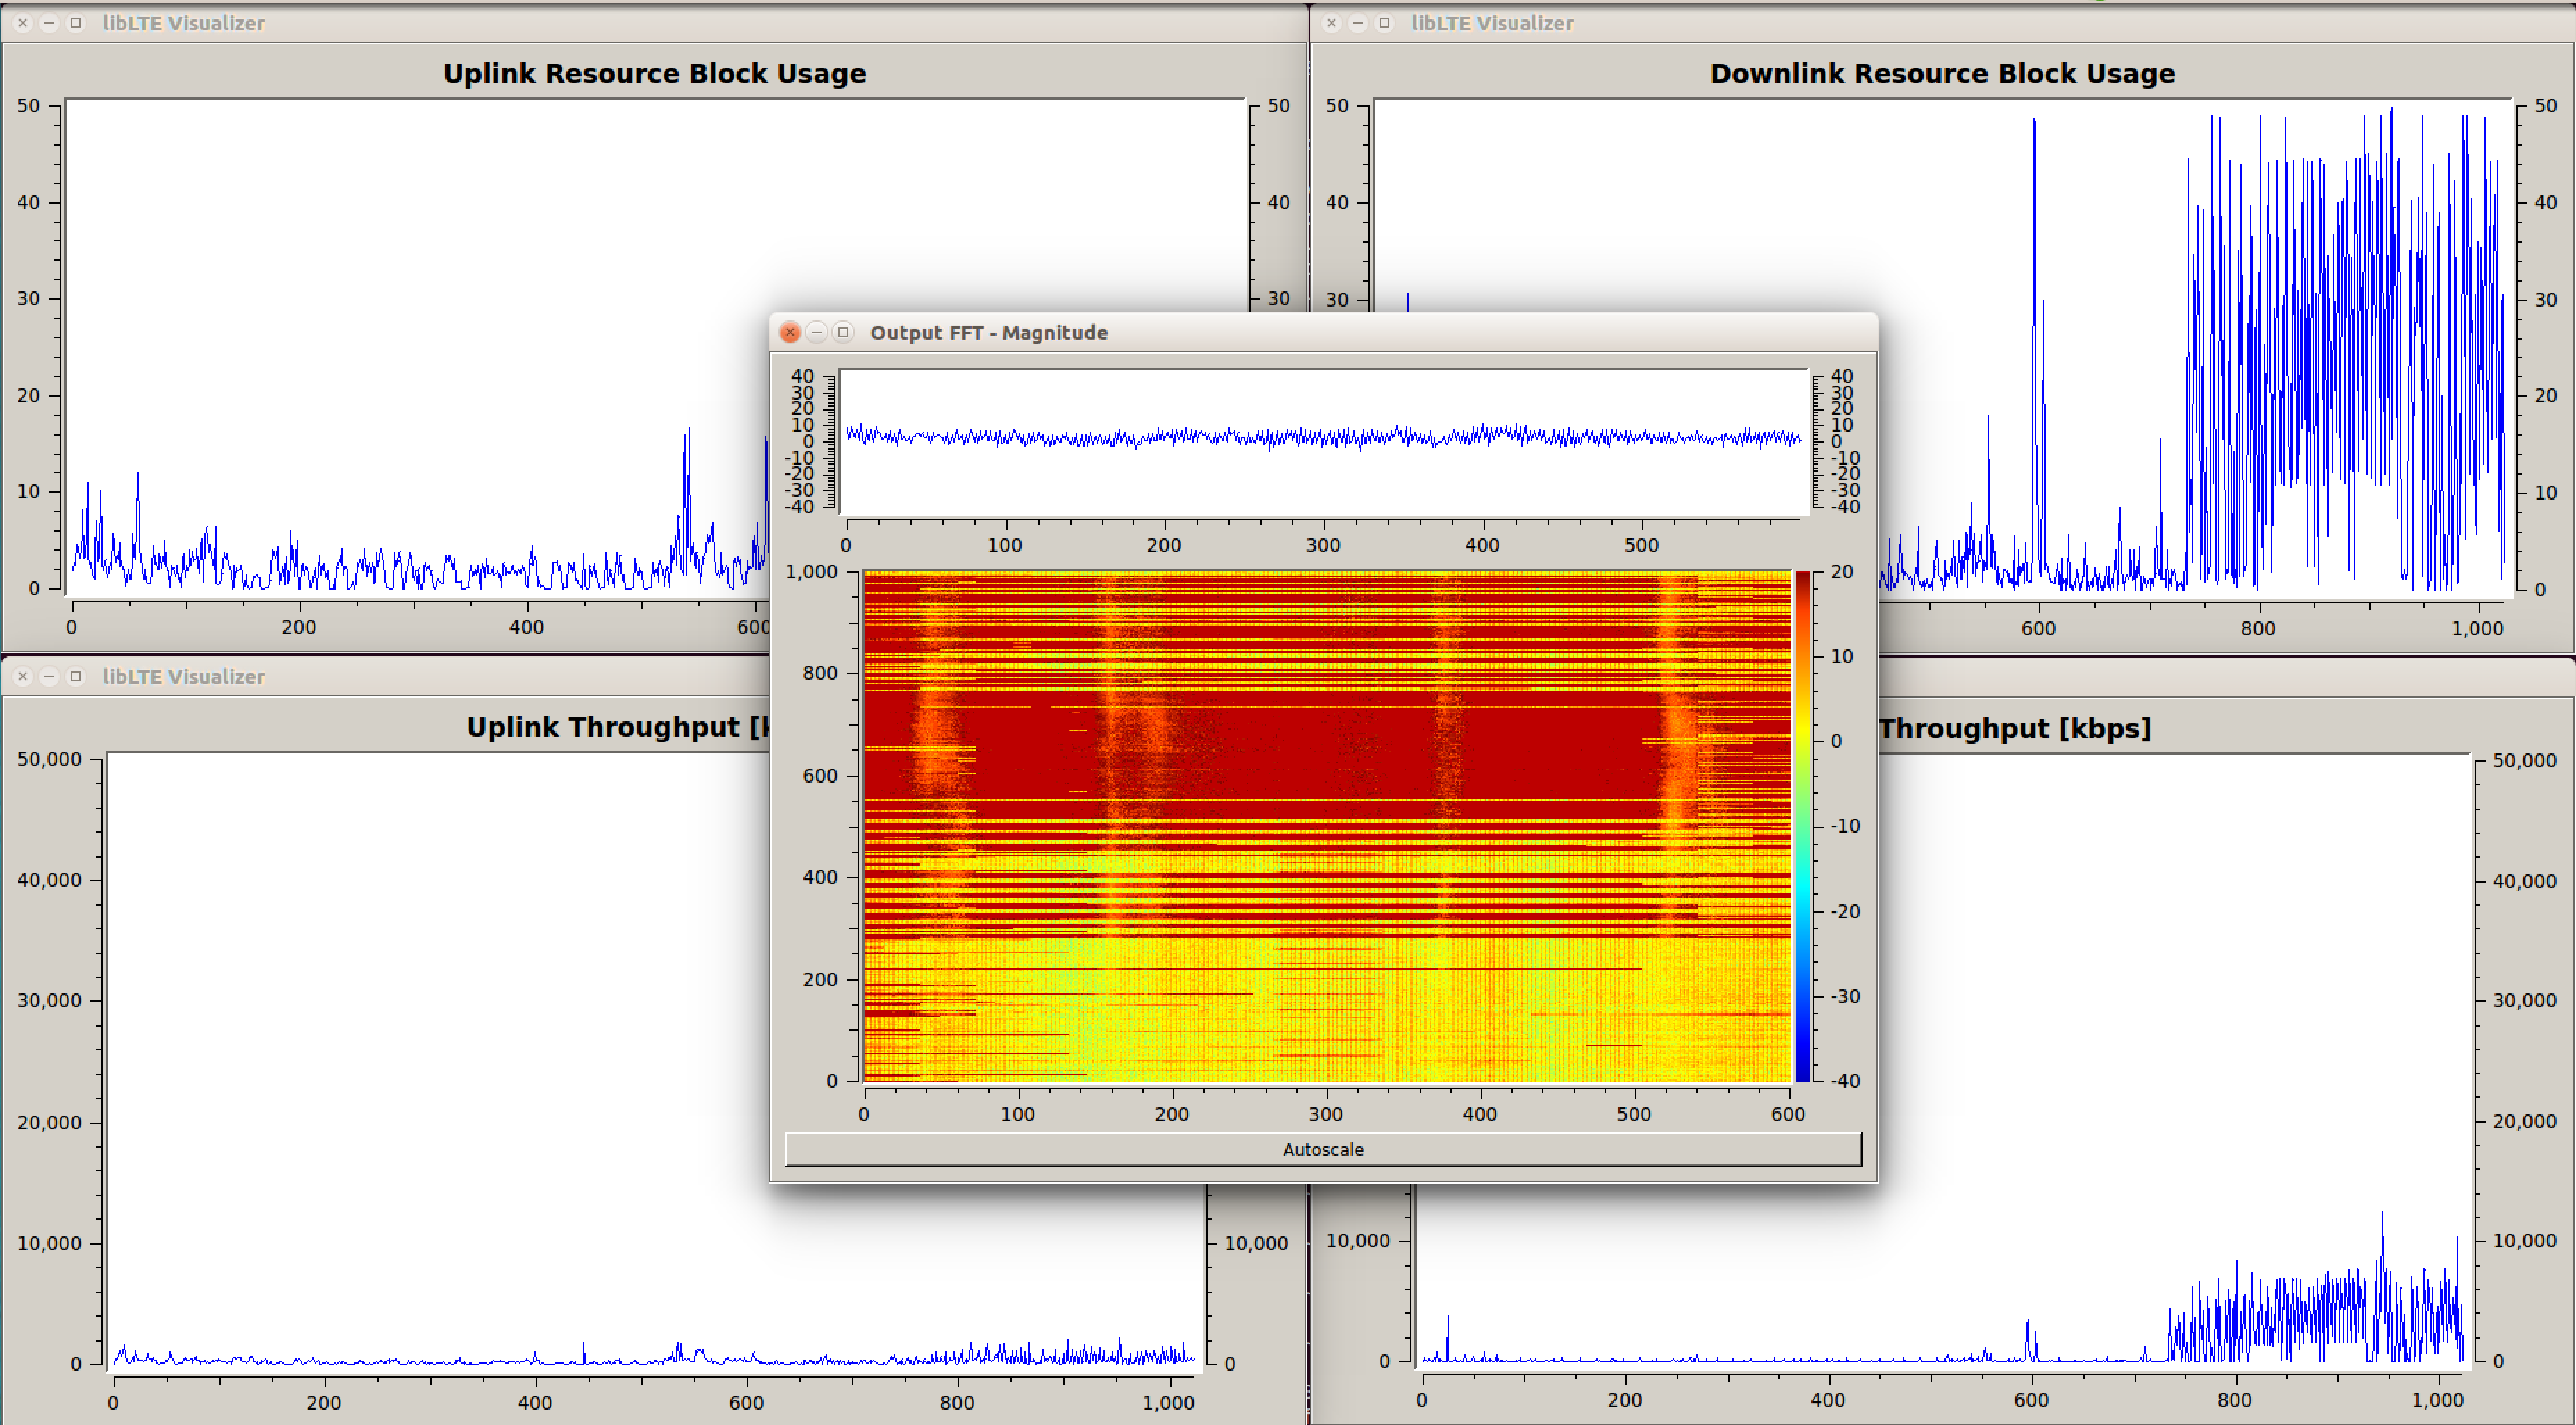Close the Output FFT - Magnitude window
Image resolution: width=2576 pixels, height=1425 pixels.
(790, 332)
